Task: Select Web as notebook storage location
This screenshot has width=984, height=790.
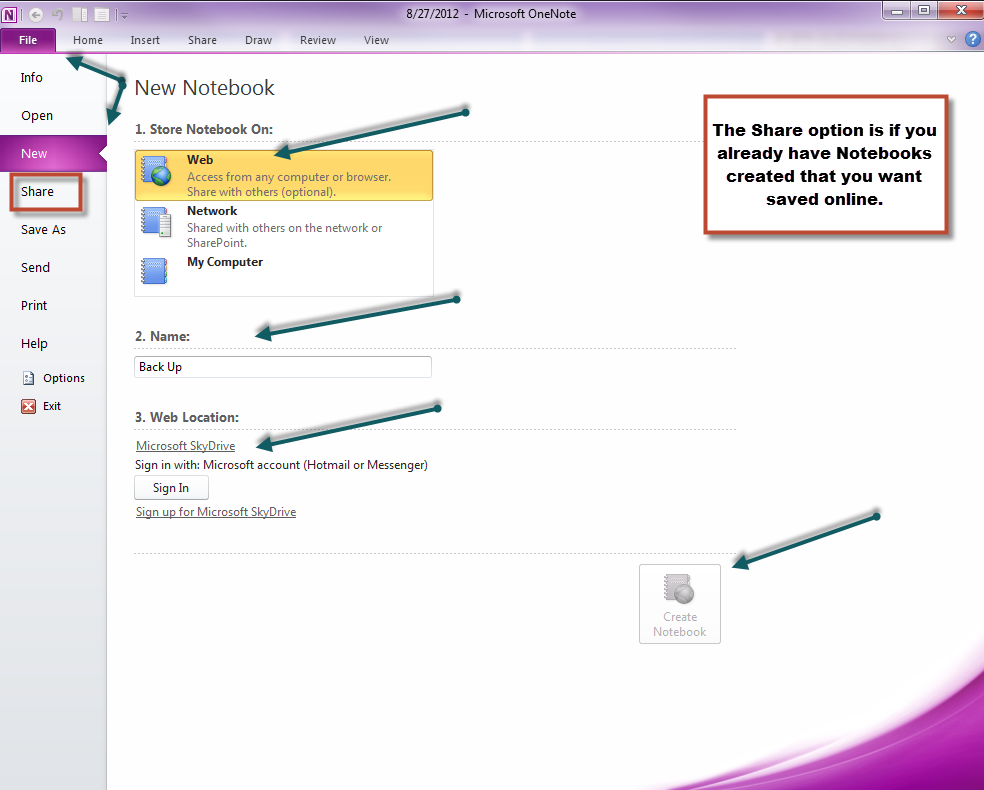Action: coord(284,175)
